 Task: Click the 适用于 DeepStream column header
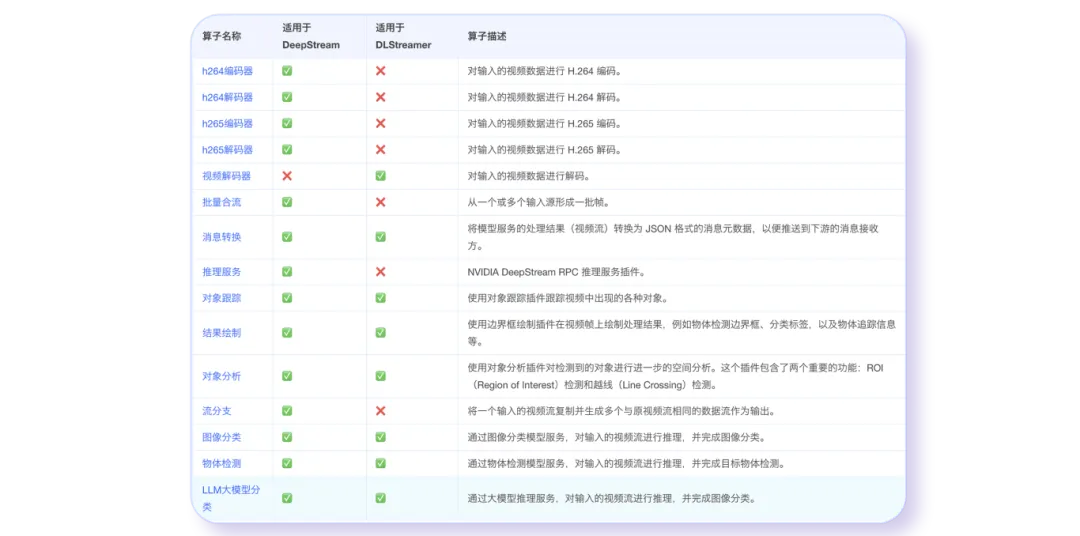[x=311, y=37]
